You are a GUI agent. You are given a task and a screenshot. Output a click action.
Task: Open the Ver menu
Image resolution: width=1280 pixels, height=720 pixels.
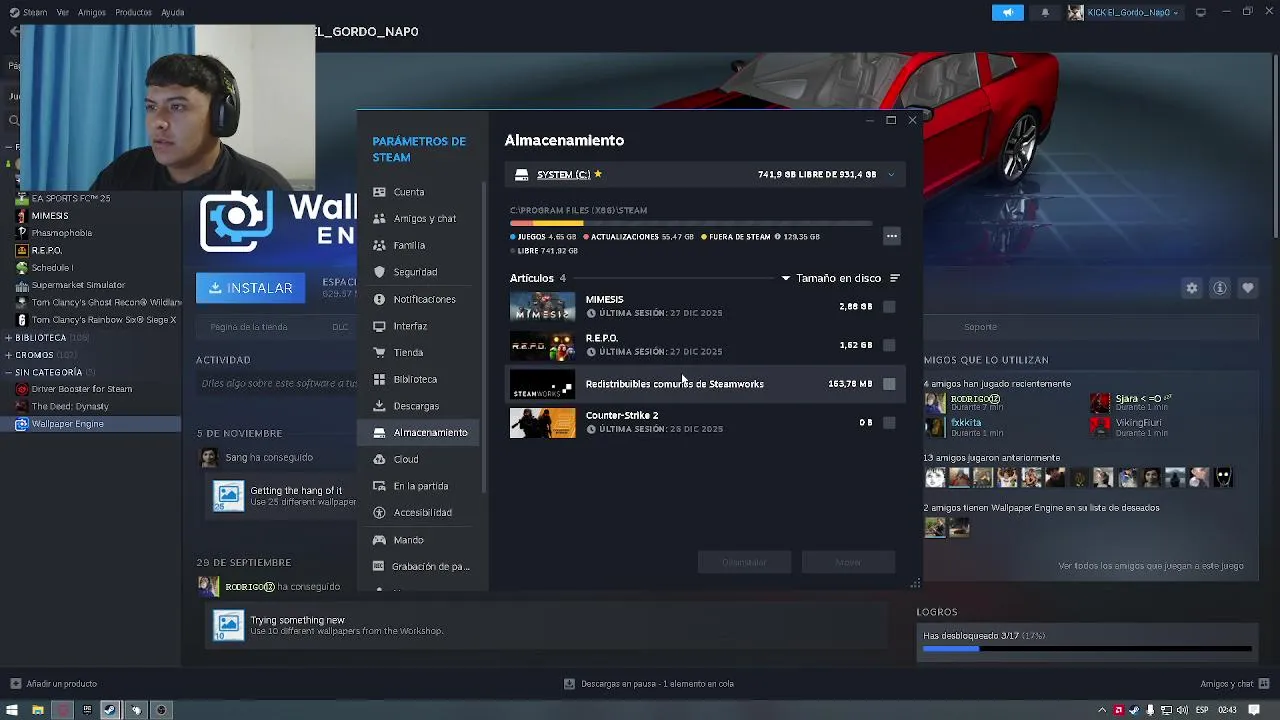tap(63, 12)
